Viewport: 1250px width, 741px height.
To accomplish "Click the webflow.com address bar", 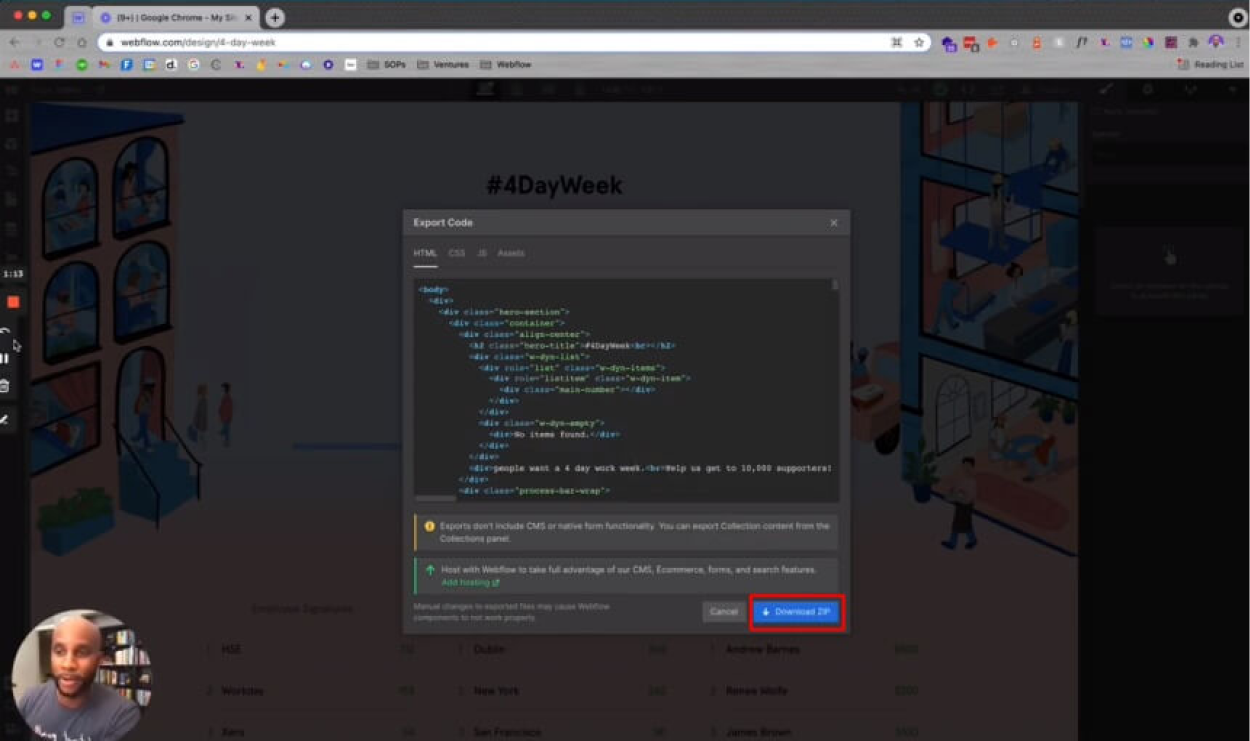I will pyautogui.click(x=515, y=43).
